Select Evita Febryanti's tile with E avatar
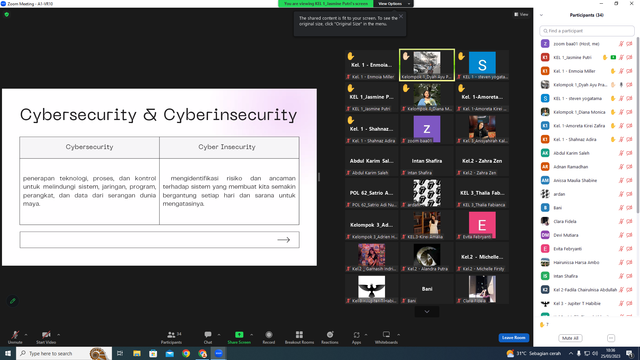The image size is (640, 360). [482, 225]
